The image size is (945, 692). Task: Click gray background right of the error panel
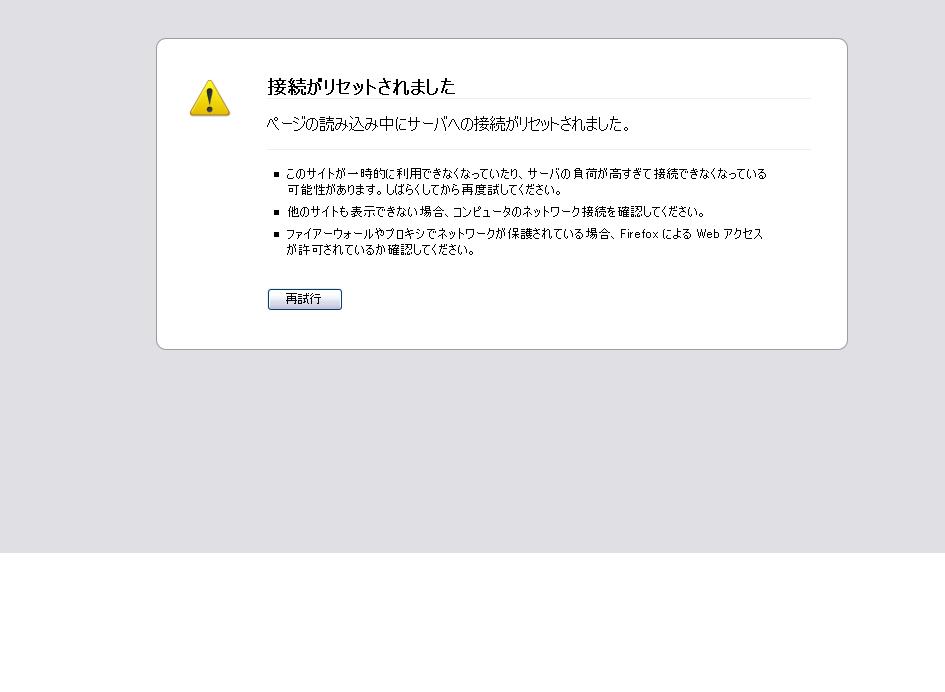(x=897, y=241)
